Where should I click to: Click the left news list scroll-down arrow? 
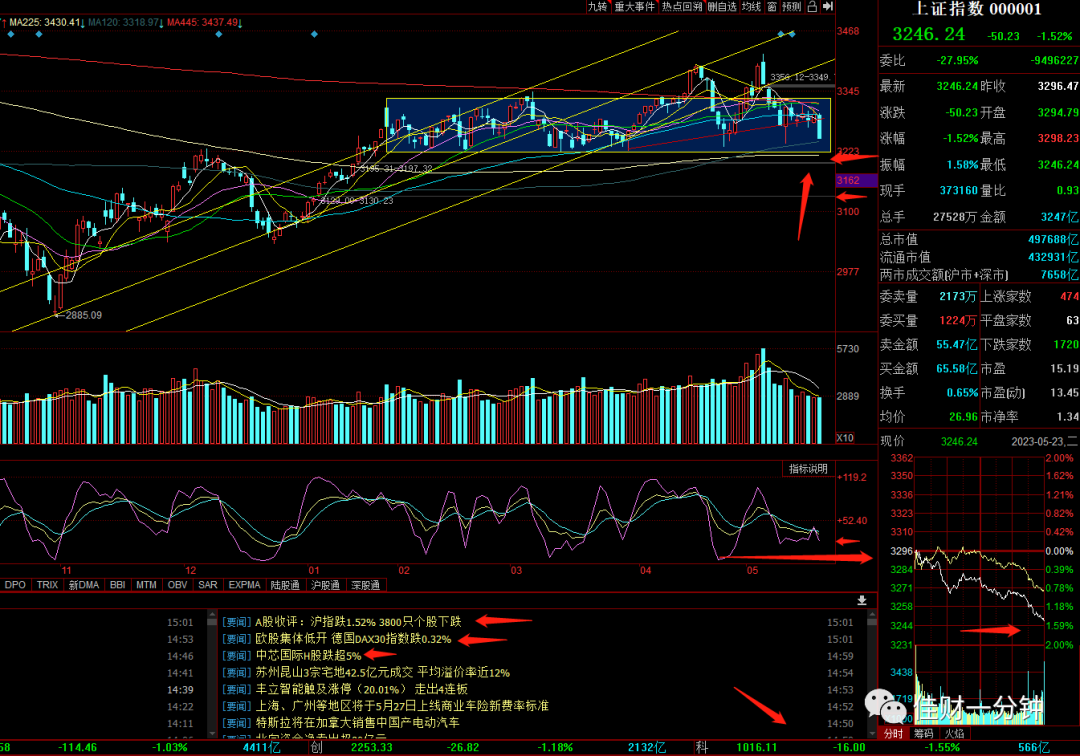click(x=211, y=733)
